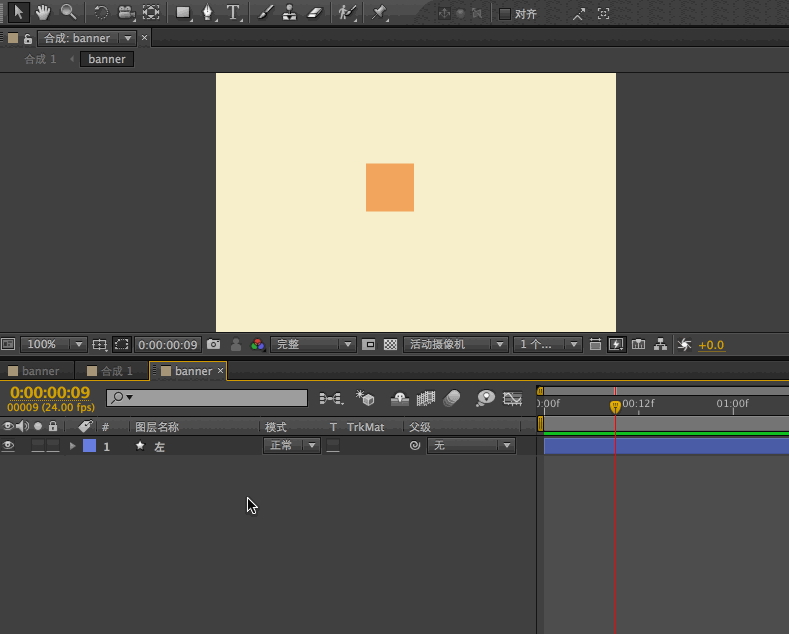Open the 无 parent layer dropdown
The image size is (789, 634).
471,445
